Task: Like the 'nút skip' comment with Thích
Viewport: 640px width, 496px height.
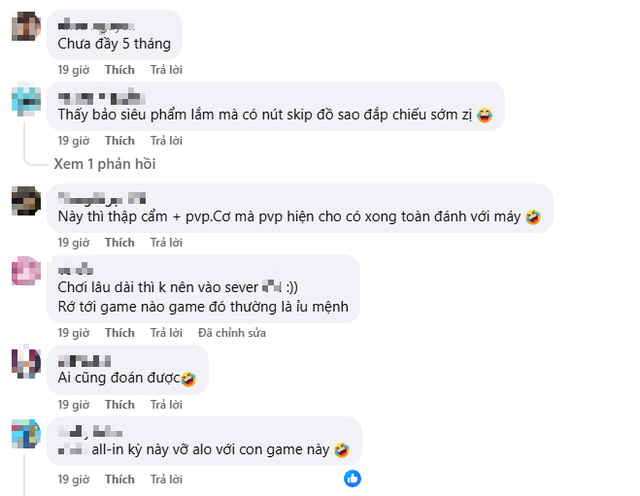Action: click(x=120, y=142)
